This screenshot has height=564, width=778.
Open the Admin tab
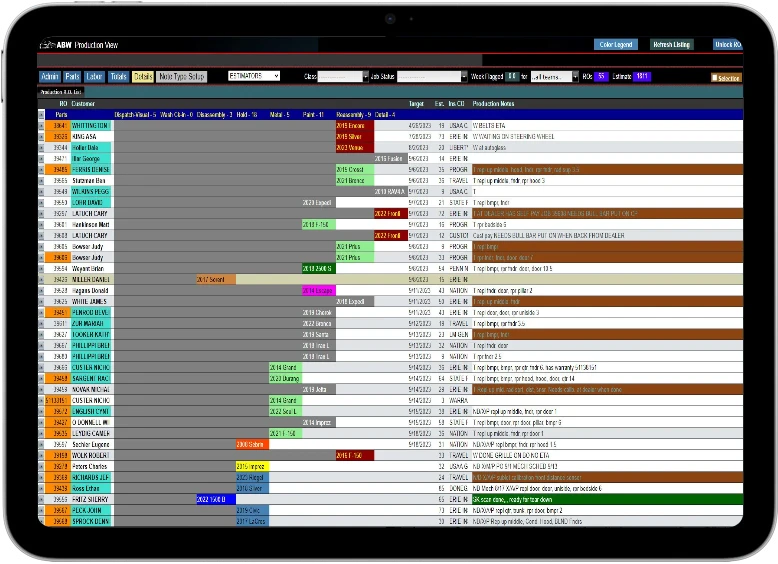point(50,76)
